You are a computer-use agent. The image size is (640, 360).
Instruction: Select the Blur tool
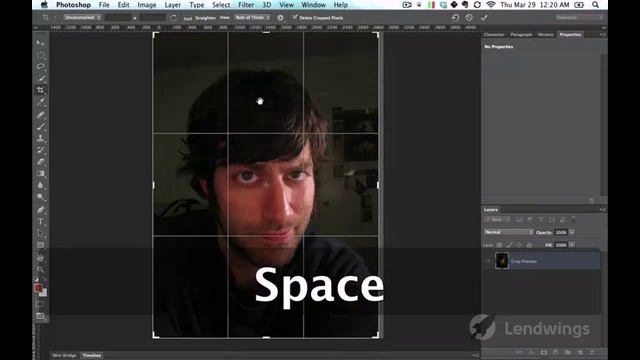click(x=40, y=186)
